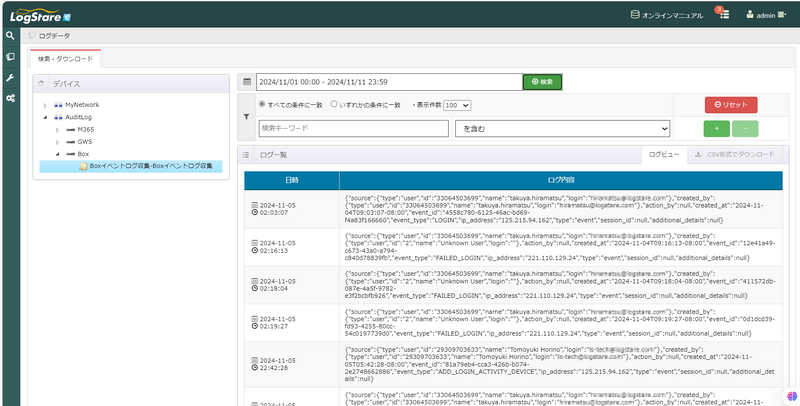Select the すべての条件に一致 radio button

[x=263, y=104]
